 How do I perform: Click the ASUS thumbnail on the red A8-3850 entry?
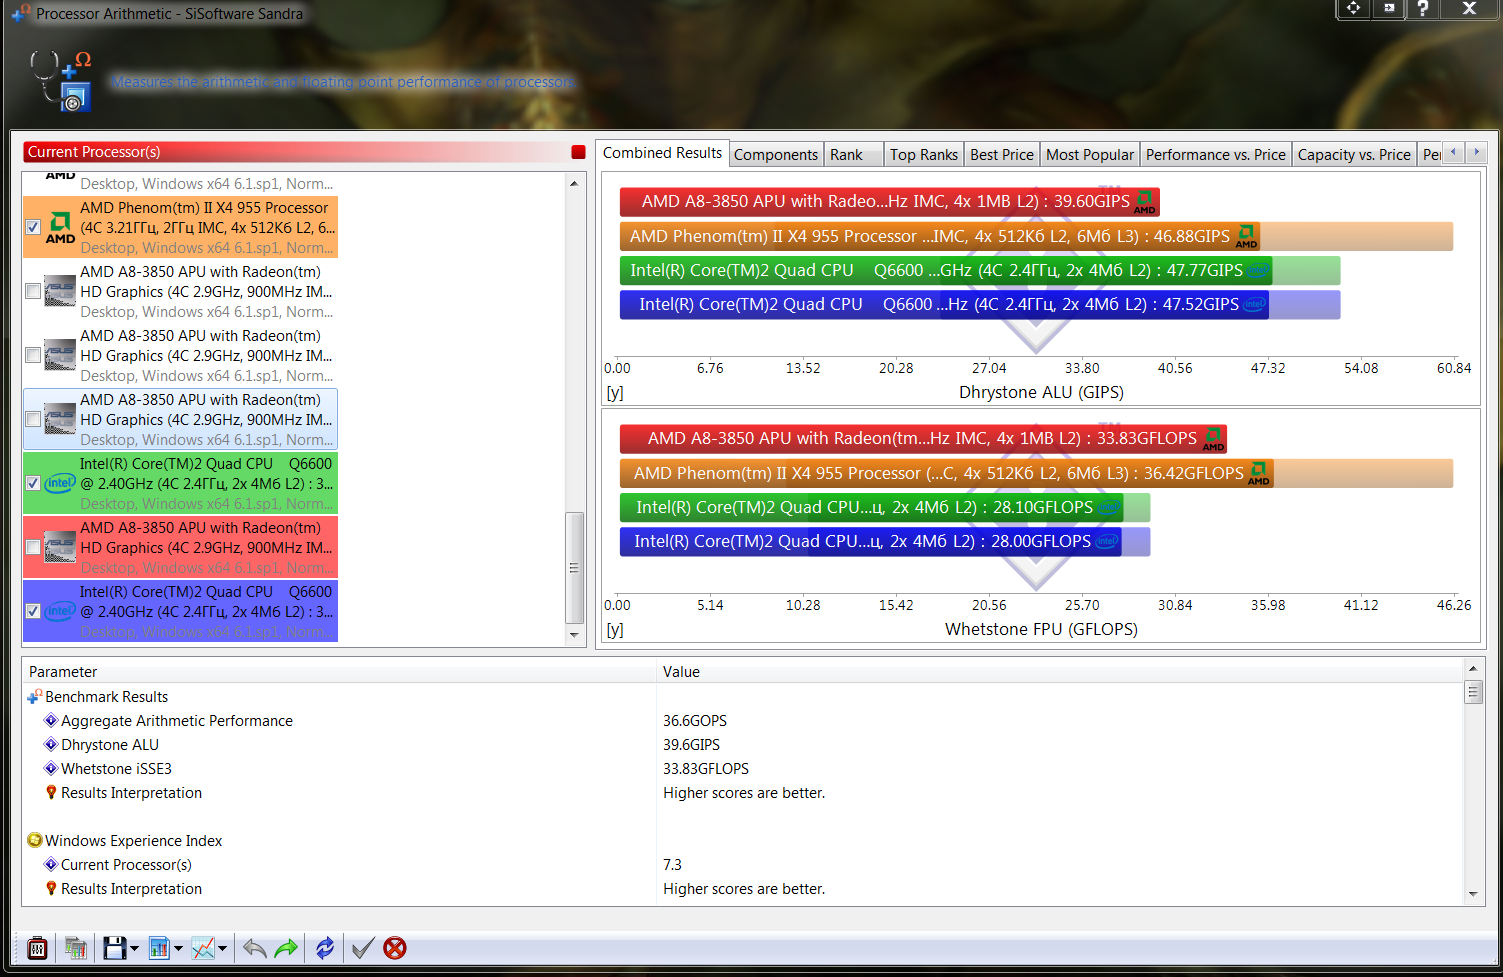point(60,547)
